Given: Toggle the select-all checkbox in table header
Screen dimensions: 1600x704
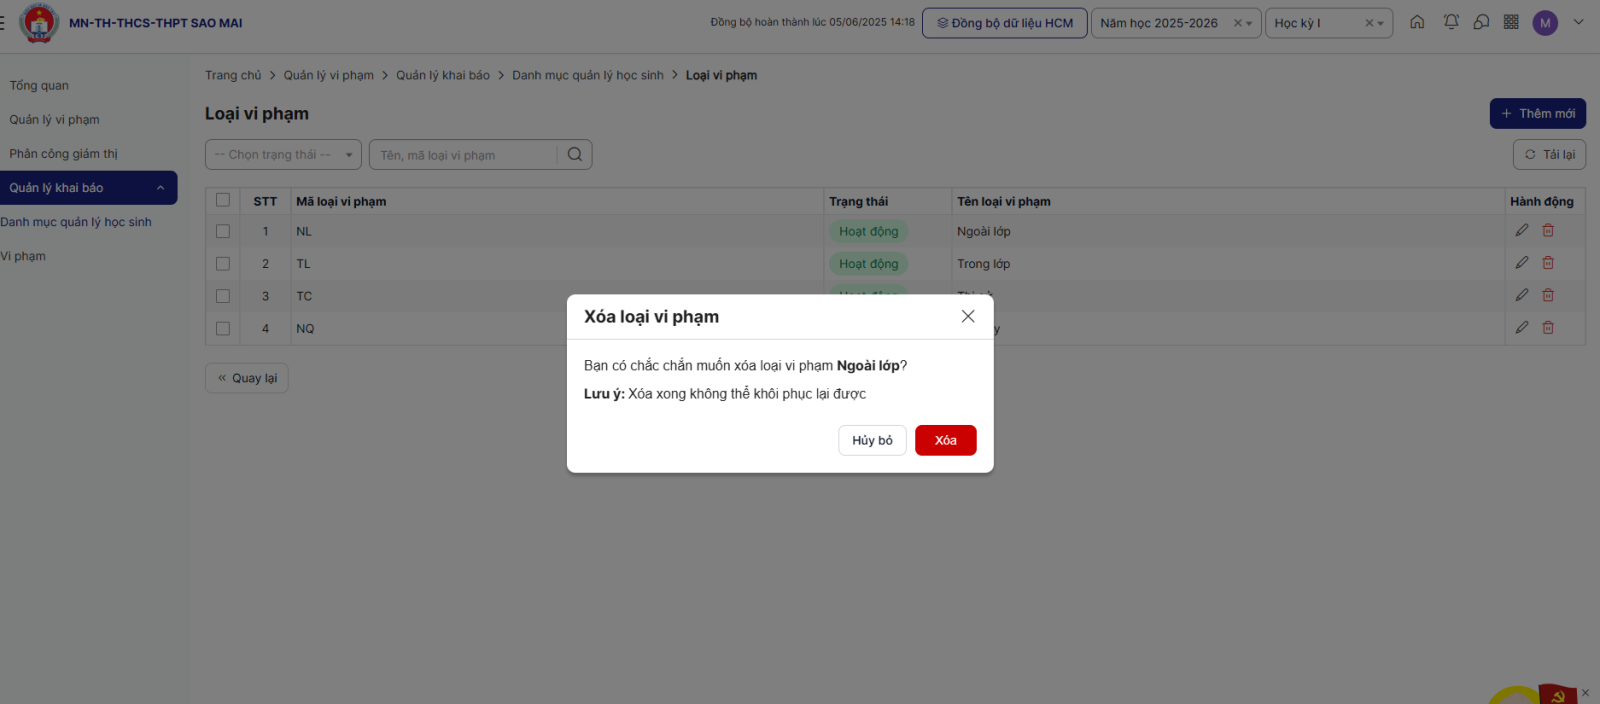Looking at the screenshot, I should point(223,201).
